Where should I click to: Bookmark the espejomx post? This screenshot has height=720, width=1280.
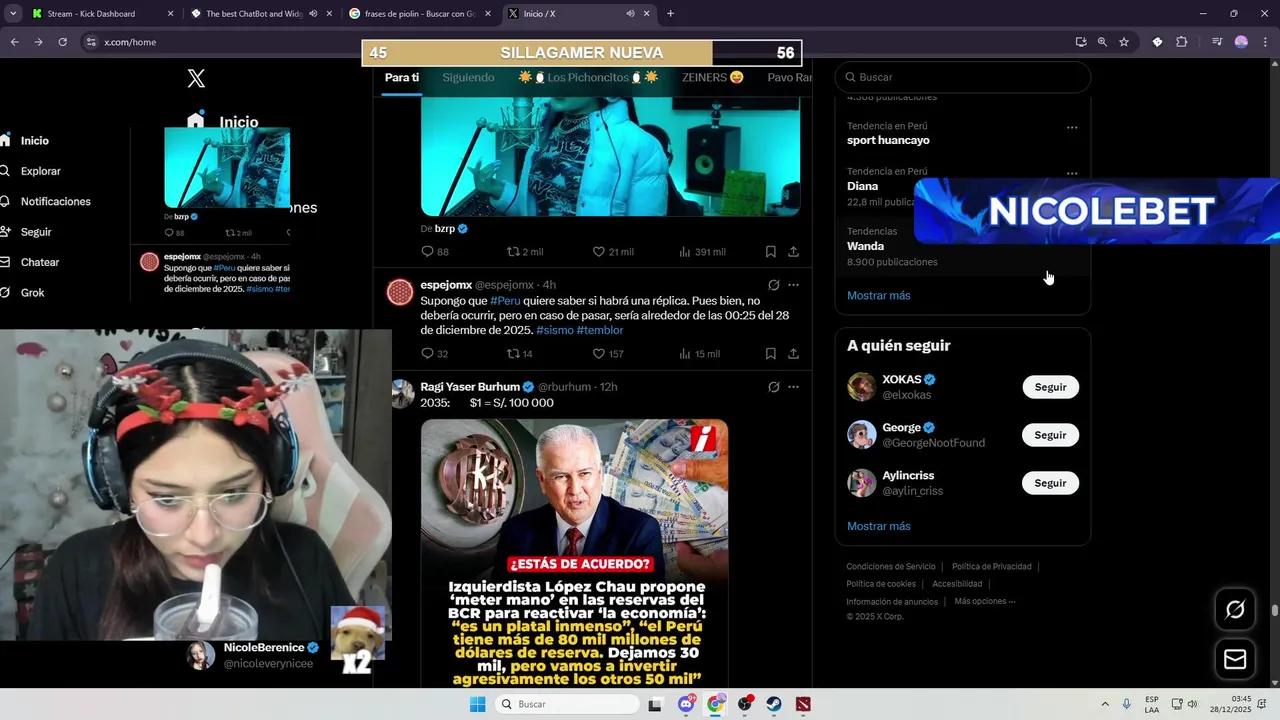click(x=770, y=354)
